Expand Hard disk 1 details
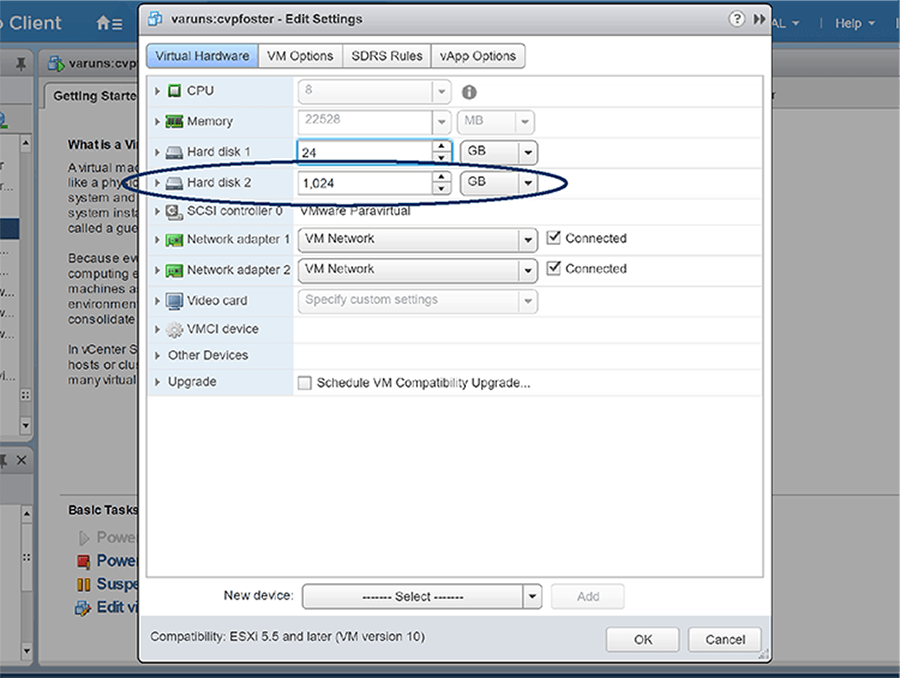Screen dimensions: 900x678 [x=157, y=152]
